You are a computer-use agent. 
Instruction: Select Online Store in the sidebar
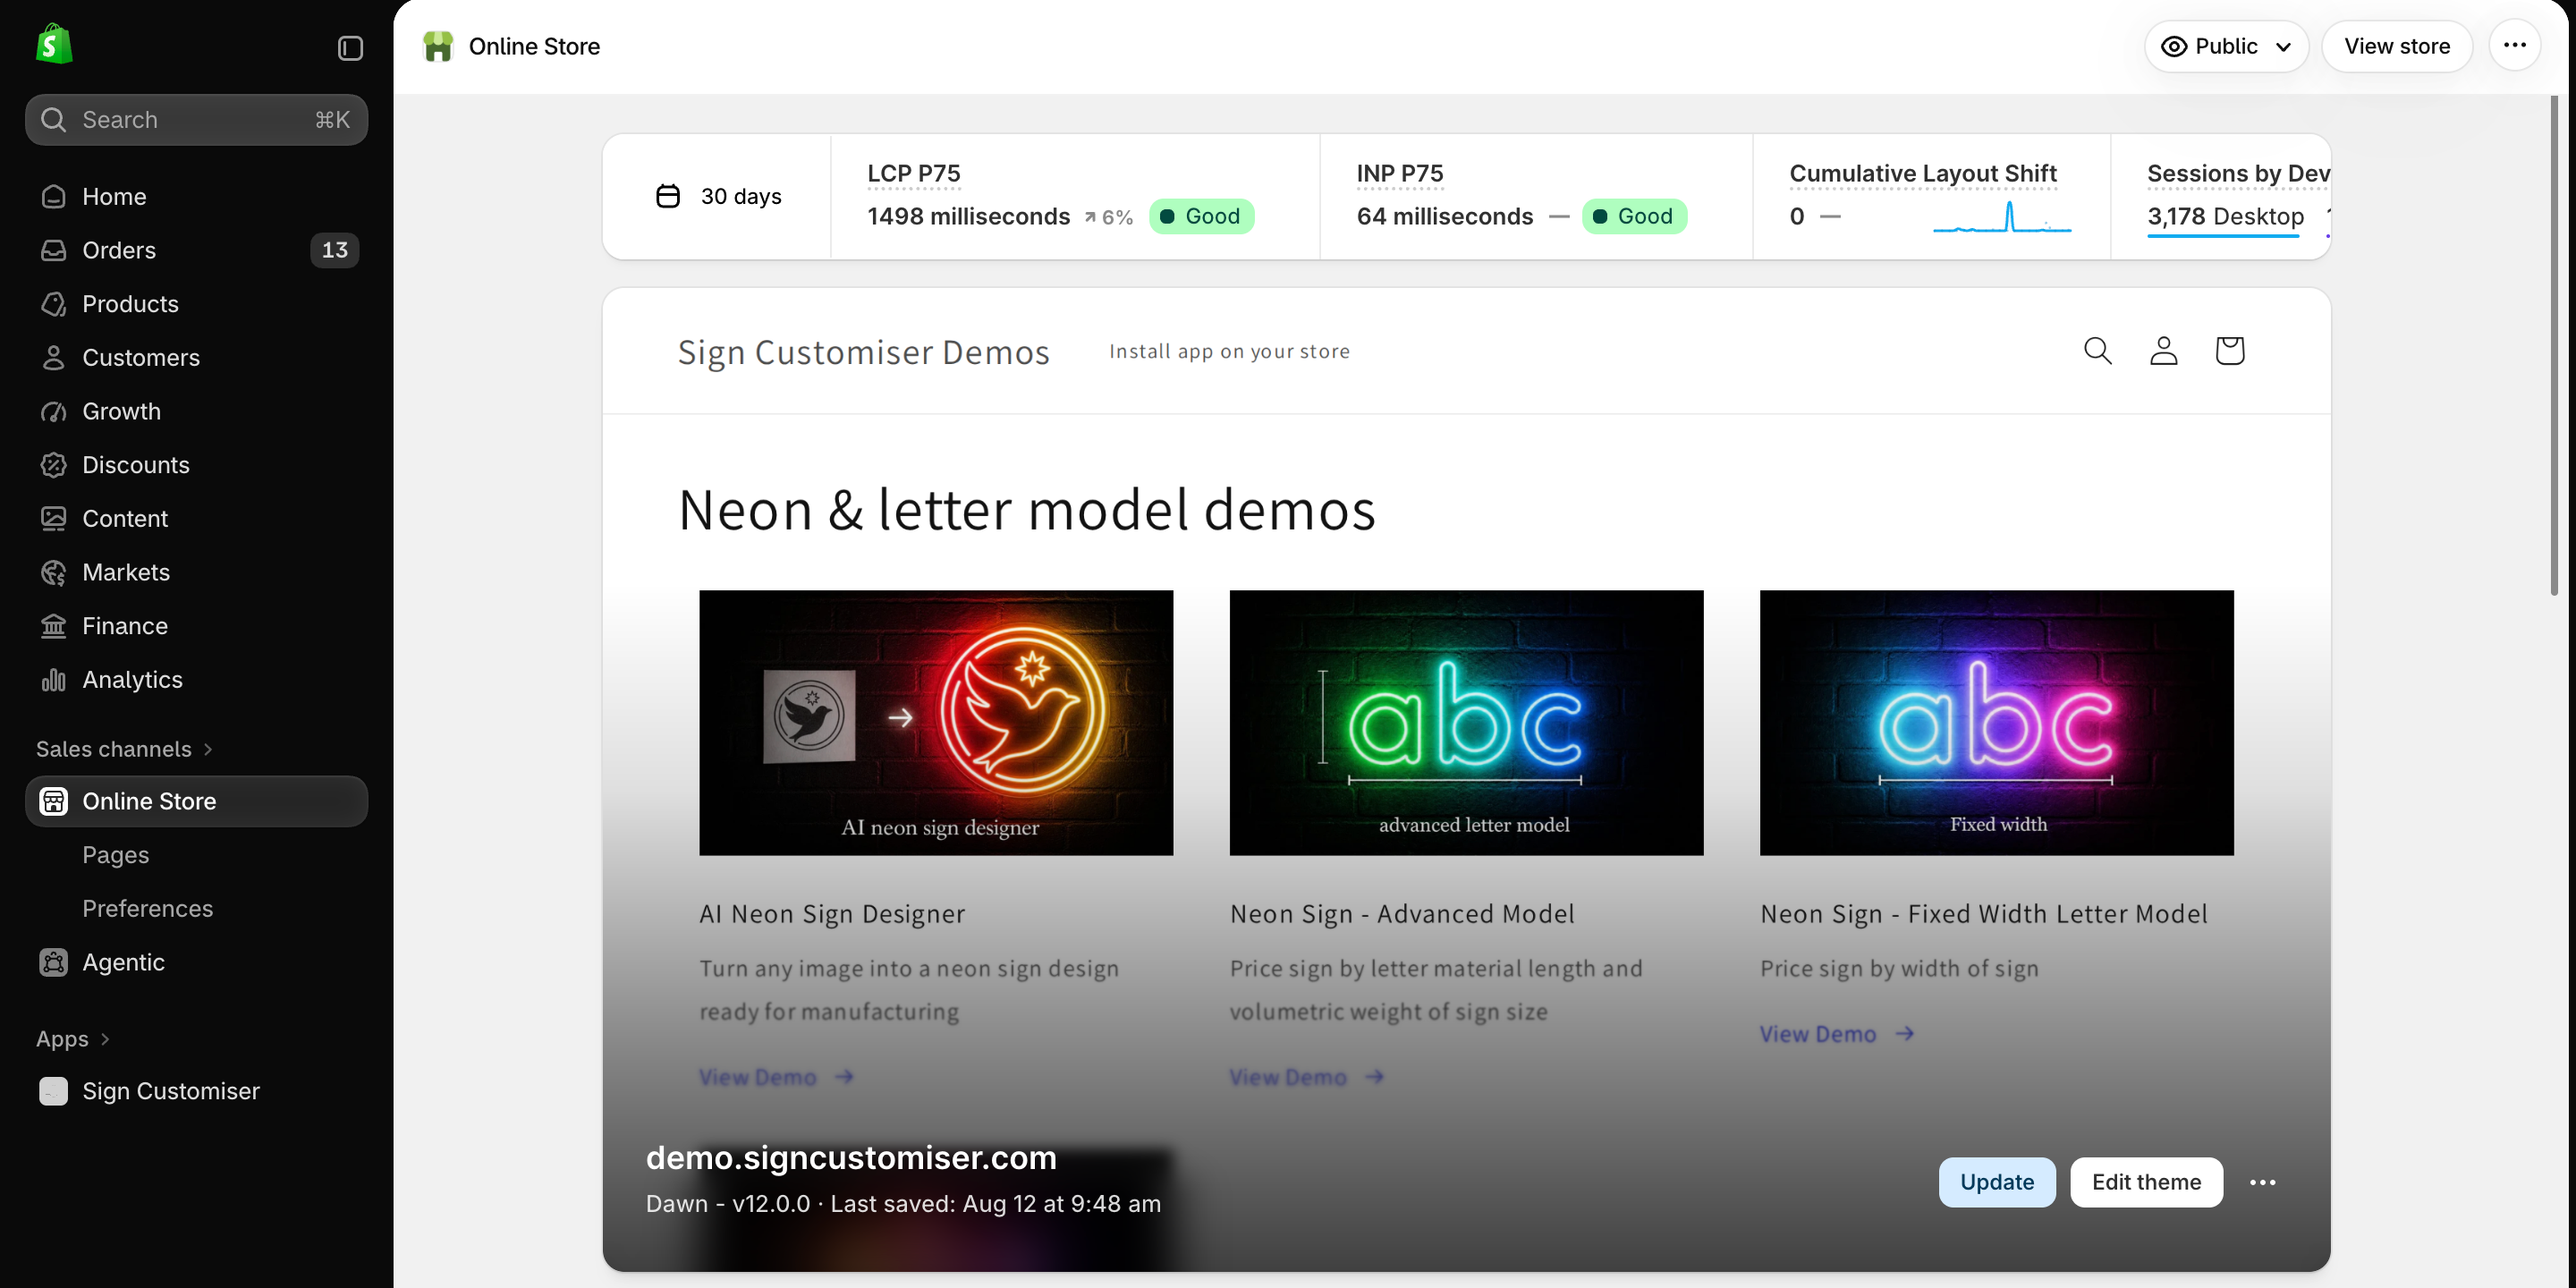pyautogui.click(x=196, y=801)
